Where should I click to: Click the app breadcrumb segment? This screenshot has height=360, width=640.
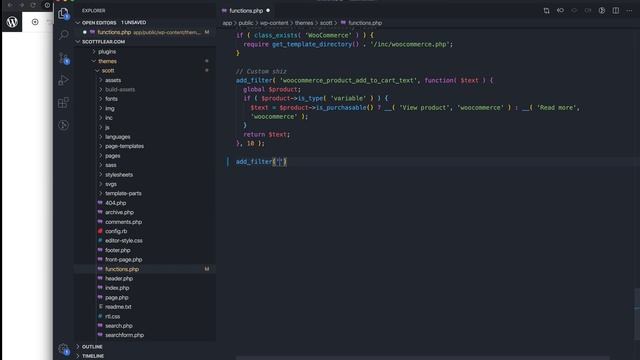[x=227, y=23]
